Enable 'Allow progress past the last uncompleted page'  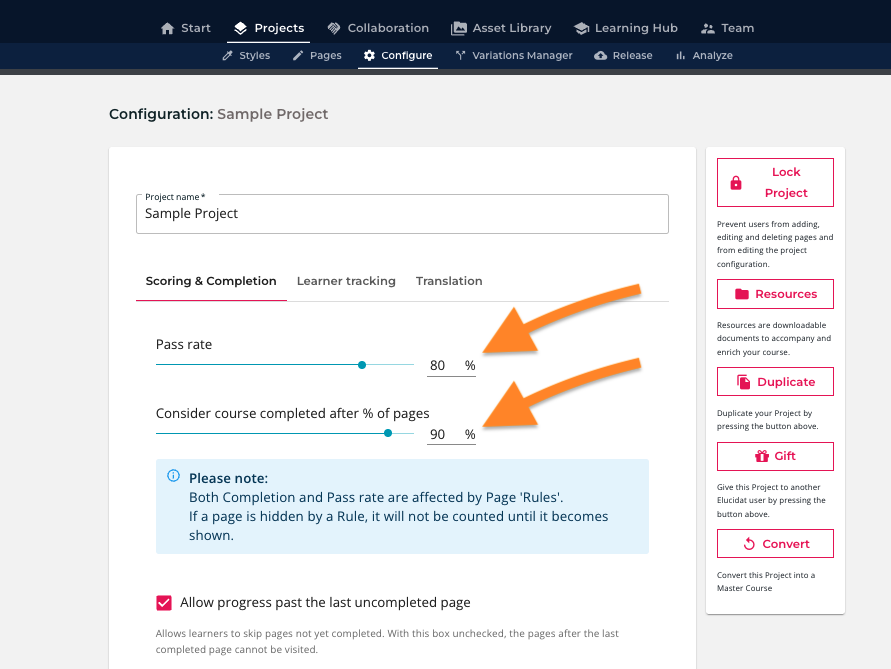(164, 603)
